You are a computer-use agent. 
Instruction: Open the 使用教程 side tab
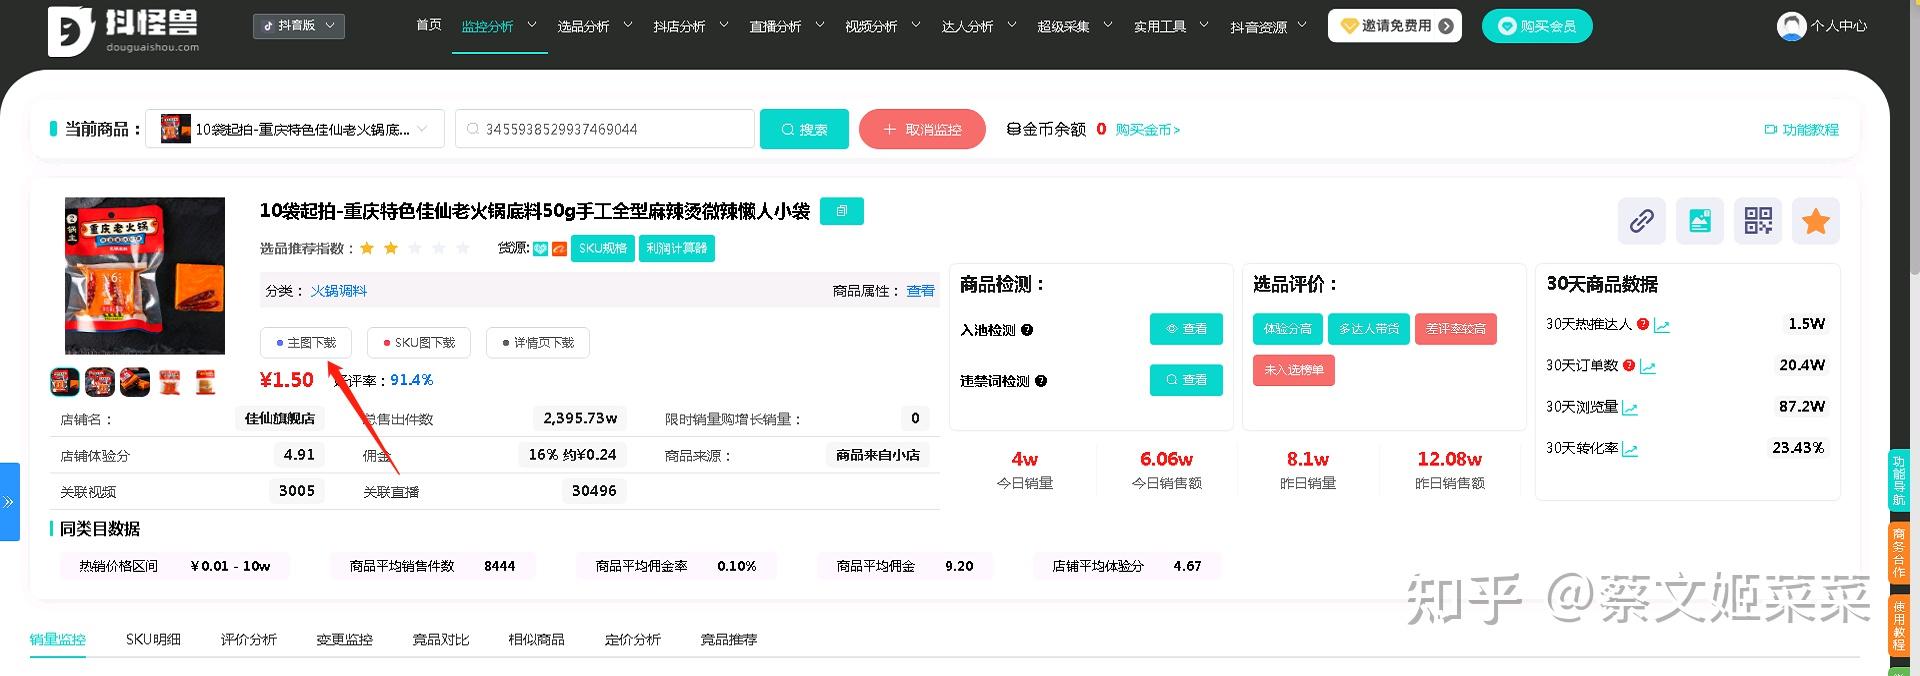[1899, 625]
